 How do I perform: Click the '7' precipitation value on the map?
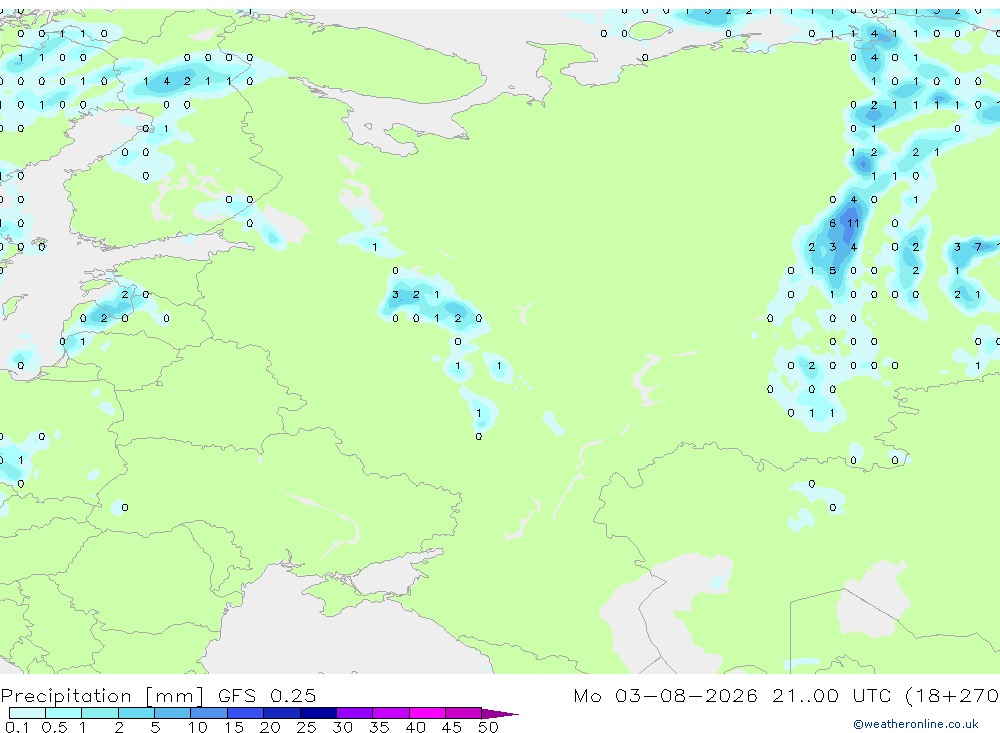978,247
